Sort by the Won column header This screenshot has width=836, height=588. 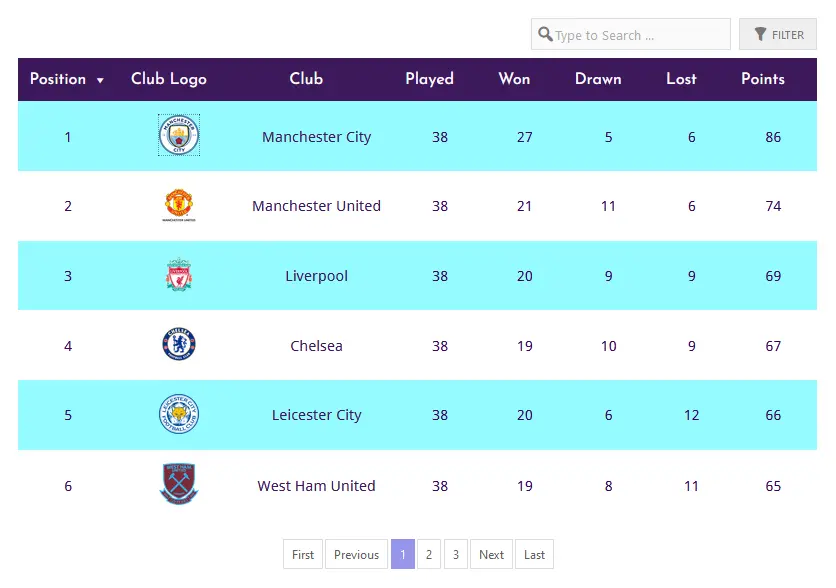tap(514, 79)
